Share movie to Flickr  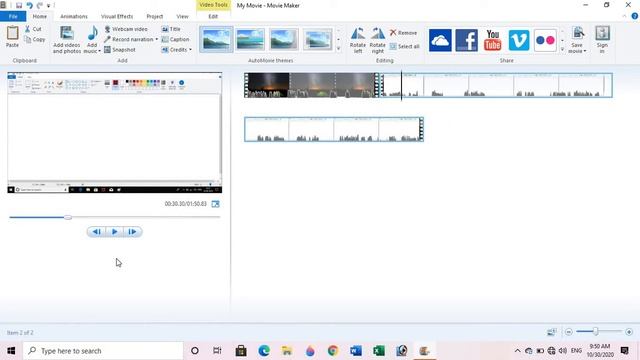coord(545,40)
